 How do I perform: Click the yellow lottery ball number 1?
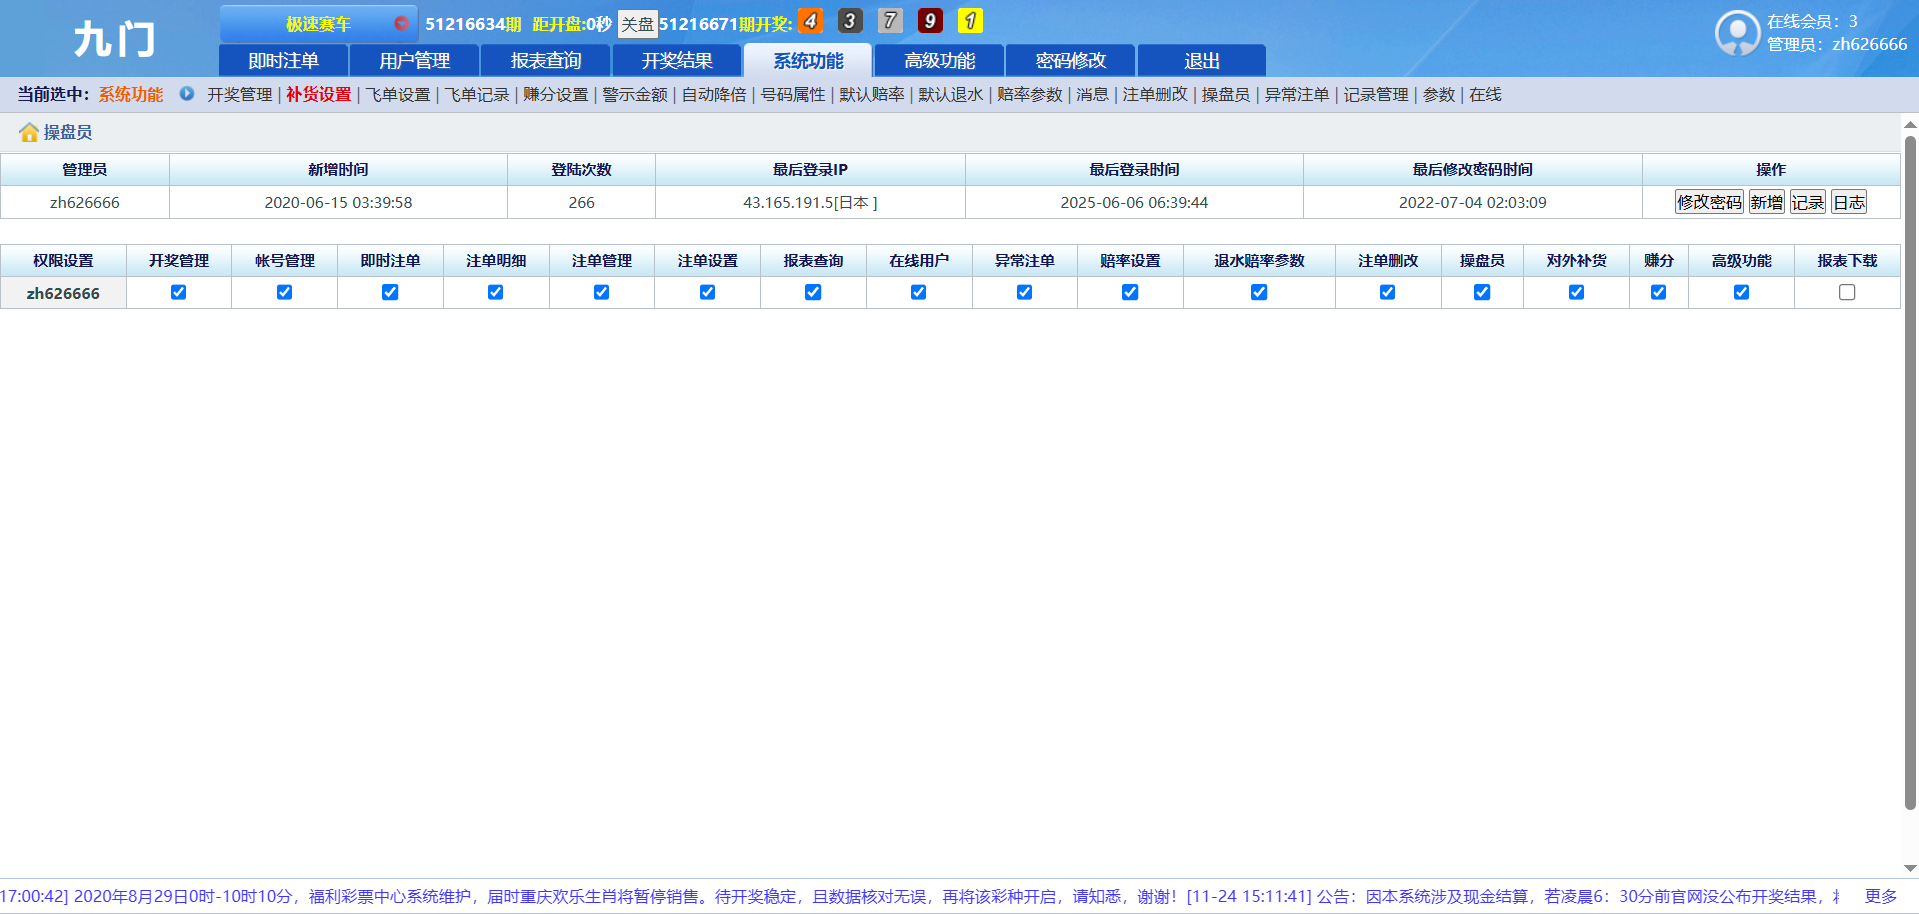(970, 21)
